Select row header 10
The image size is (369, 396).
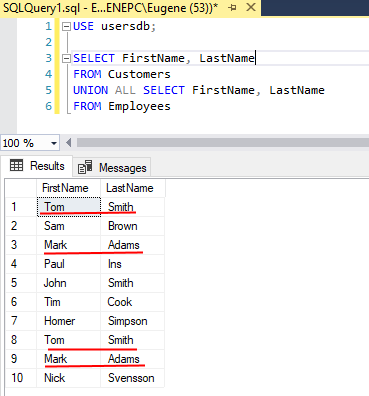point(21,378)
